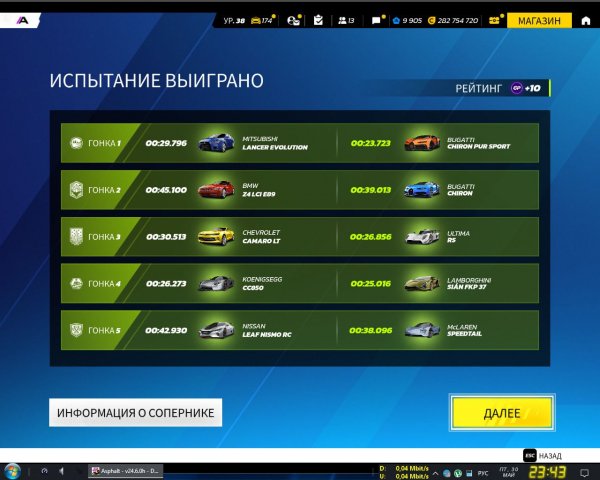Select the ГОНКА 1 result row
The width and height of the screenshot is (600, 480).
[300, 143]
